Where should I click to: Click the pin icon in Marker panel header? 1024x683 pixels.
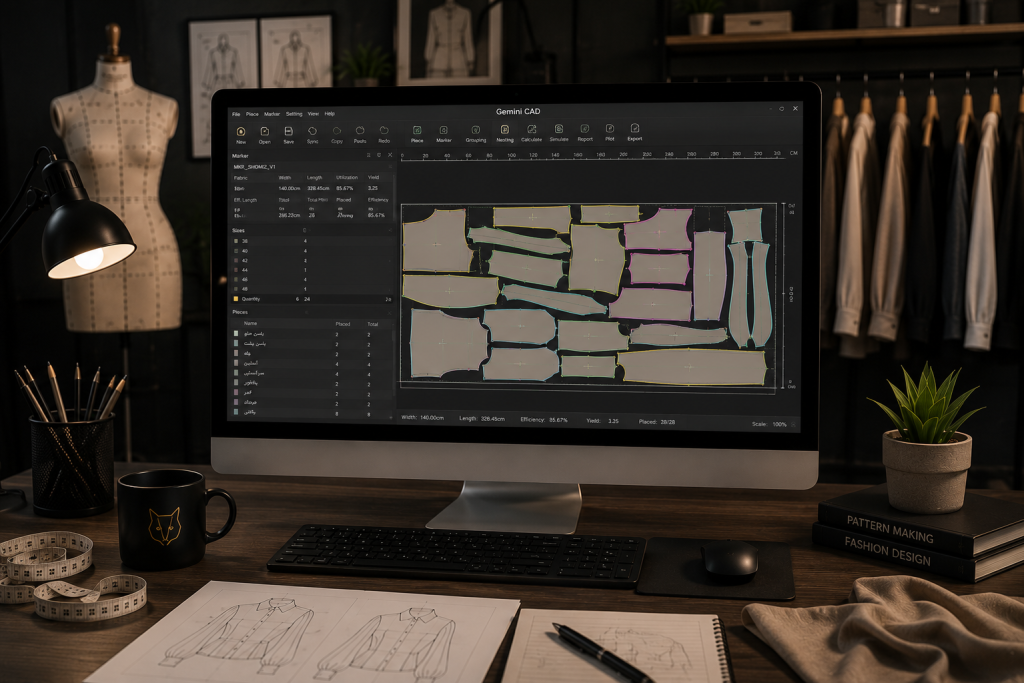click(x=368, y=155)
